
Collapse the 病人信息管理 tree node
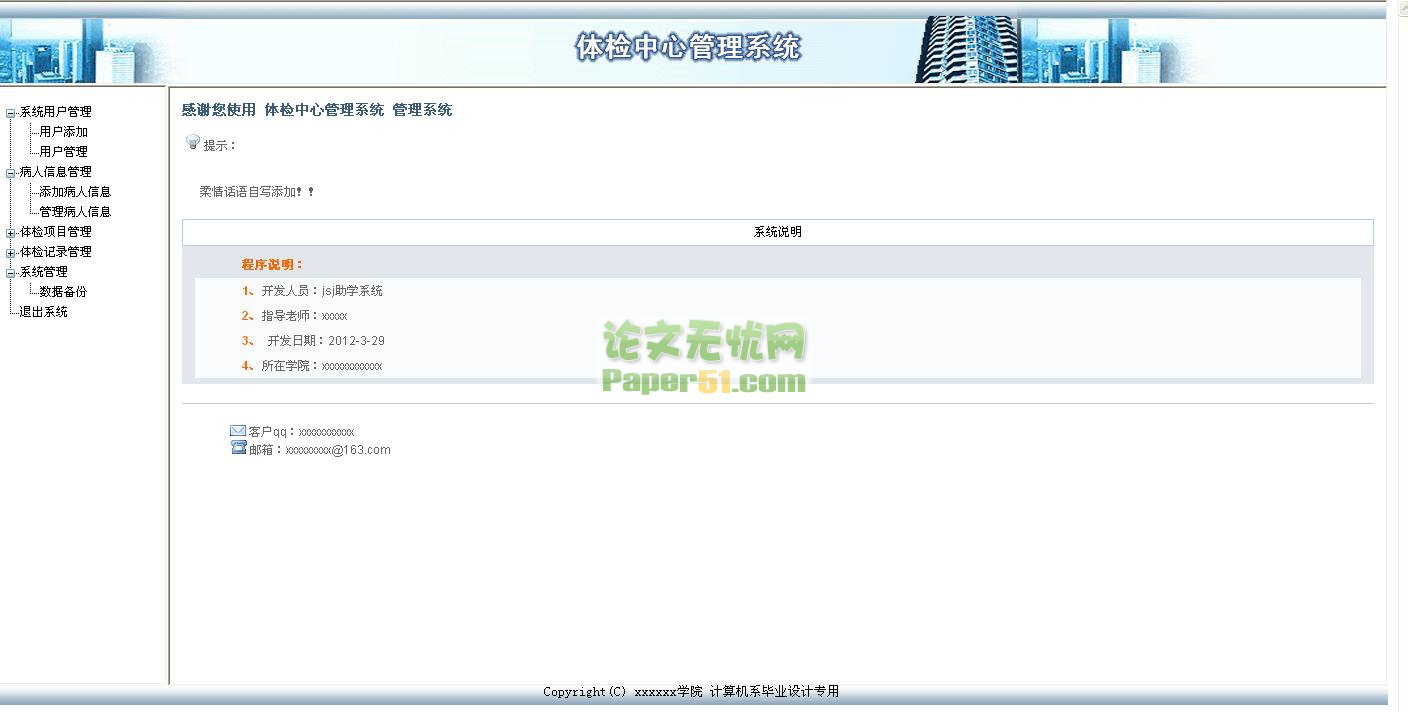(x=11, y=173)
